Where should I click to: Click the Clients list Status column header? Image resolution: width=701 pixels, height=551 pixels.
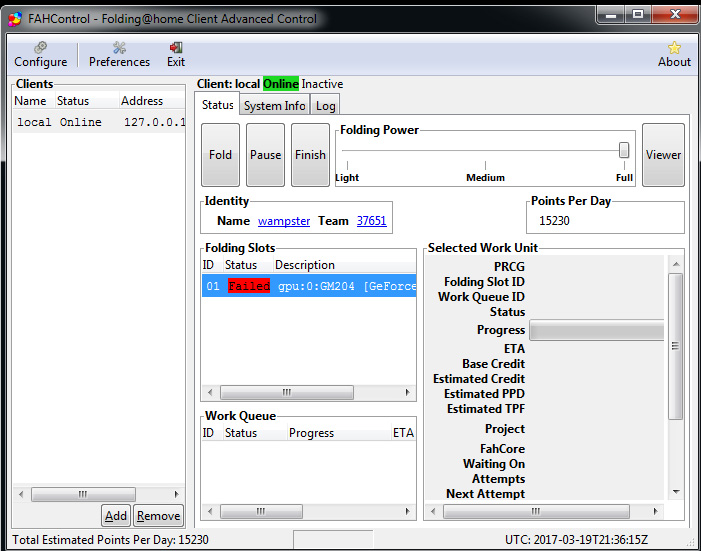point(87,101)
